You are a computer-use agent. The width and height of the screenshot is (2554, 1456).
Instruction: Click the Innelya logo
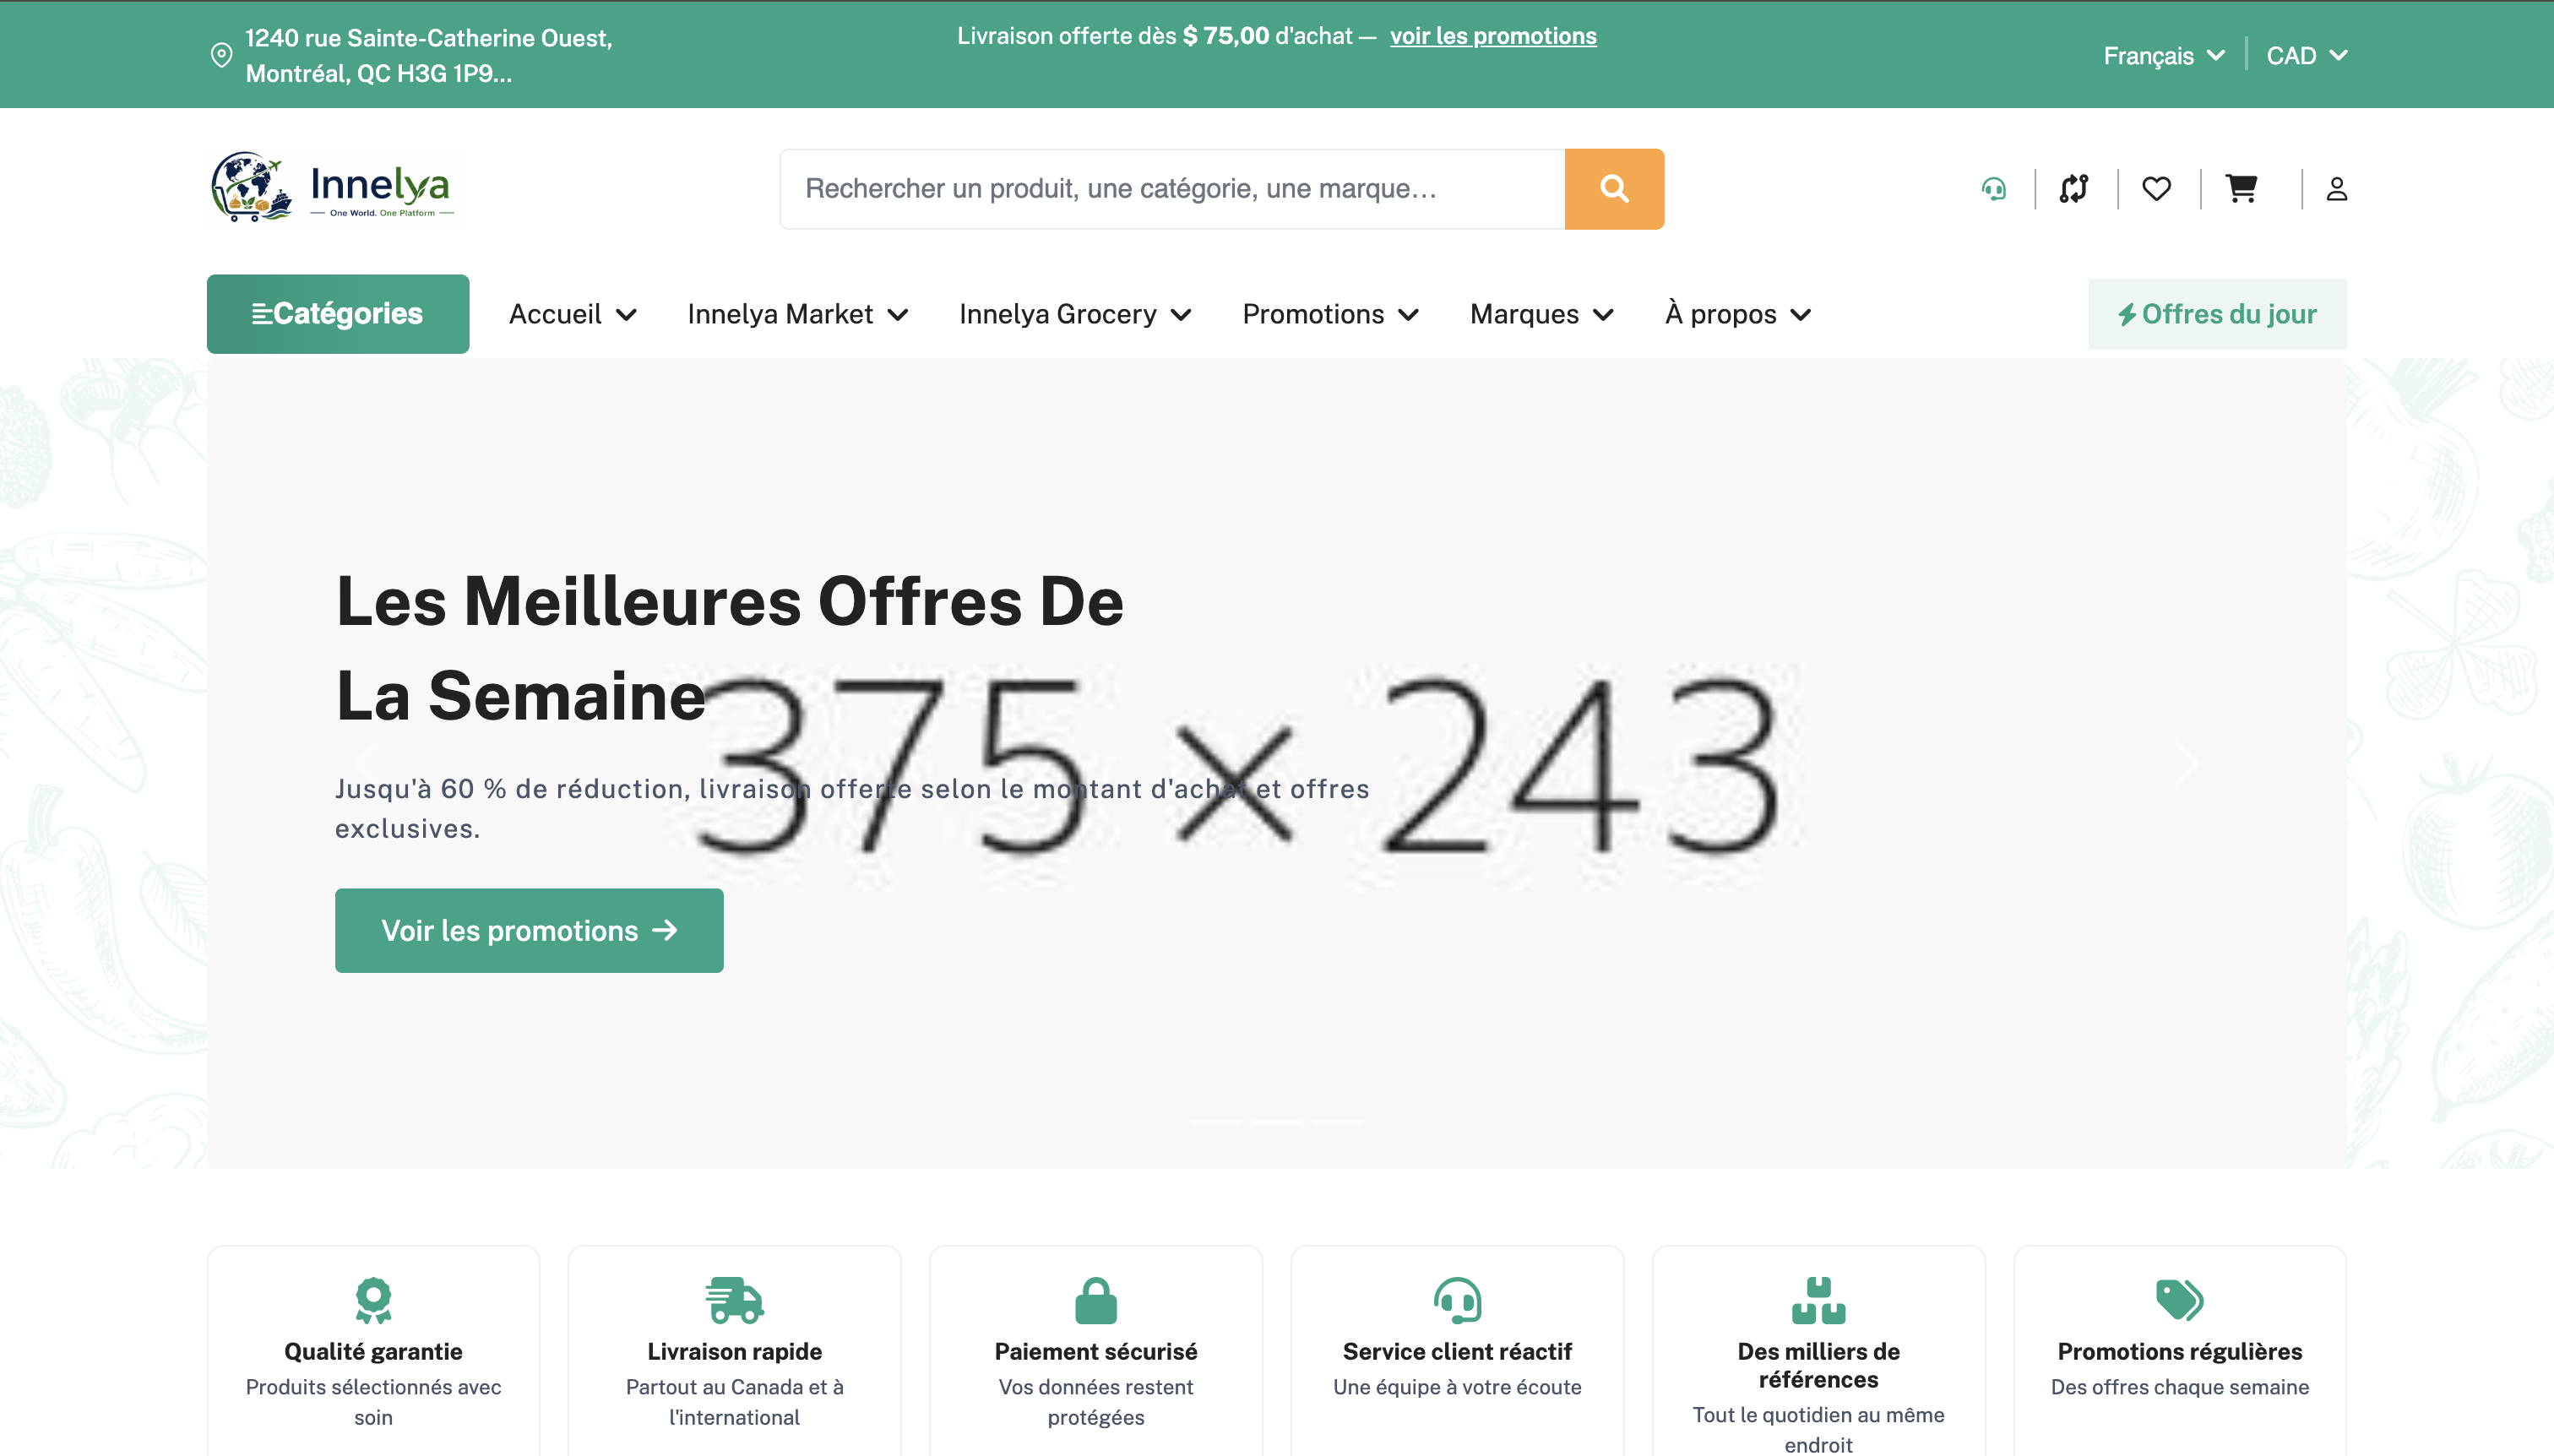point(333,187)
